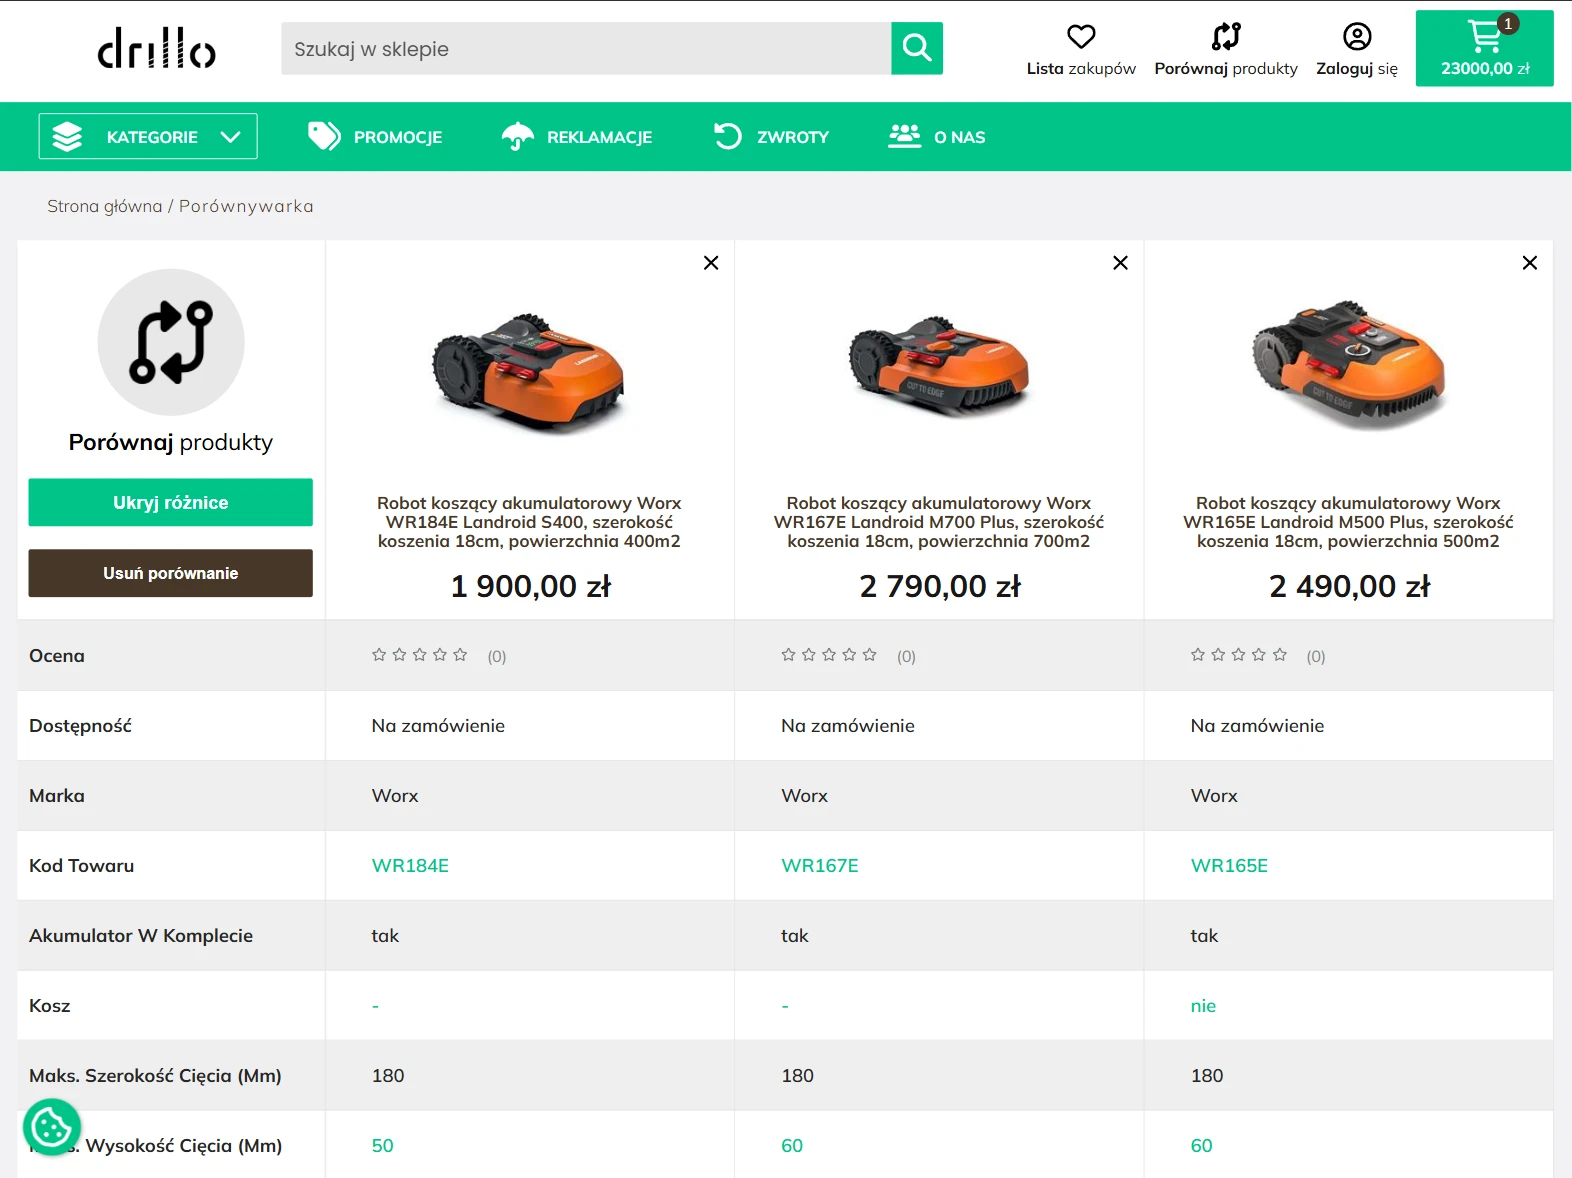This screenshot has height=1178, width=1572.
Task: Toggle Ukryj różnice button
Action: point(170,502)
